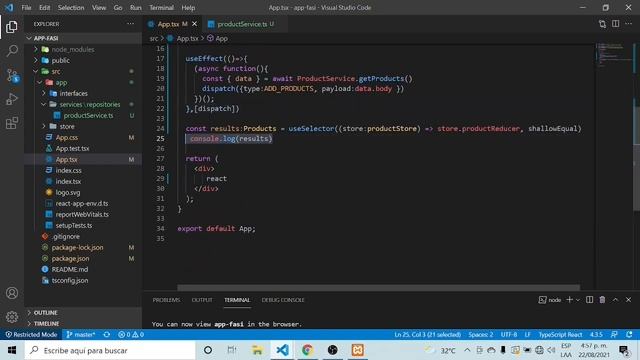Open notifications bell in status bar
This screenshot has height=360, width=640.
(629, 334)
